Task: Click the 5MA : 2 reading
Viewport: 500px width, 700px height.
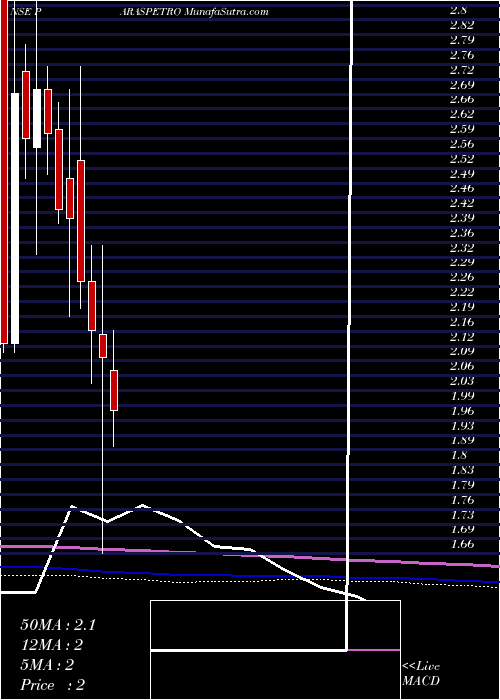Action: (47, 665)
